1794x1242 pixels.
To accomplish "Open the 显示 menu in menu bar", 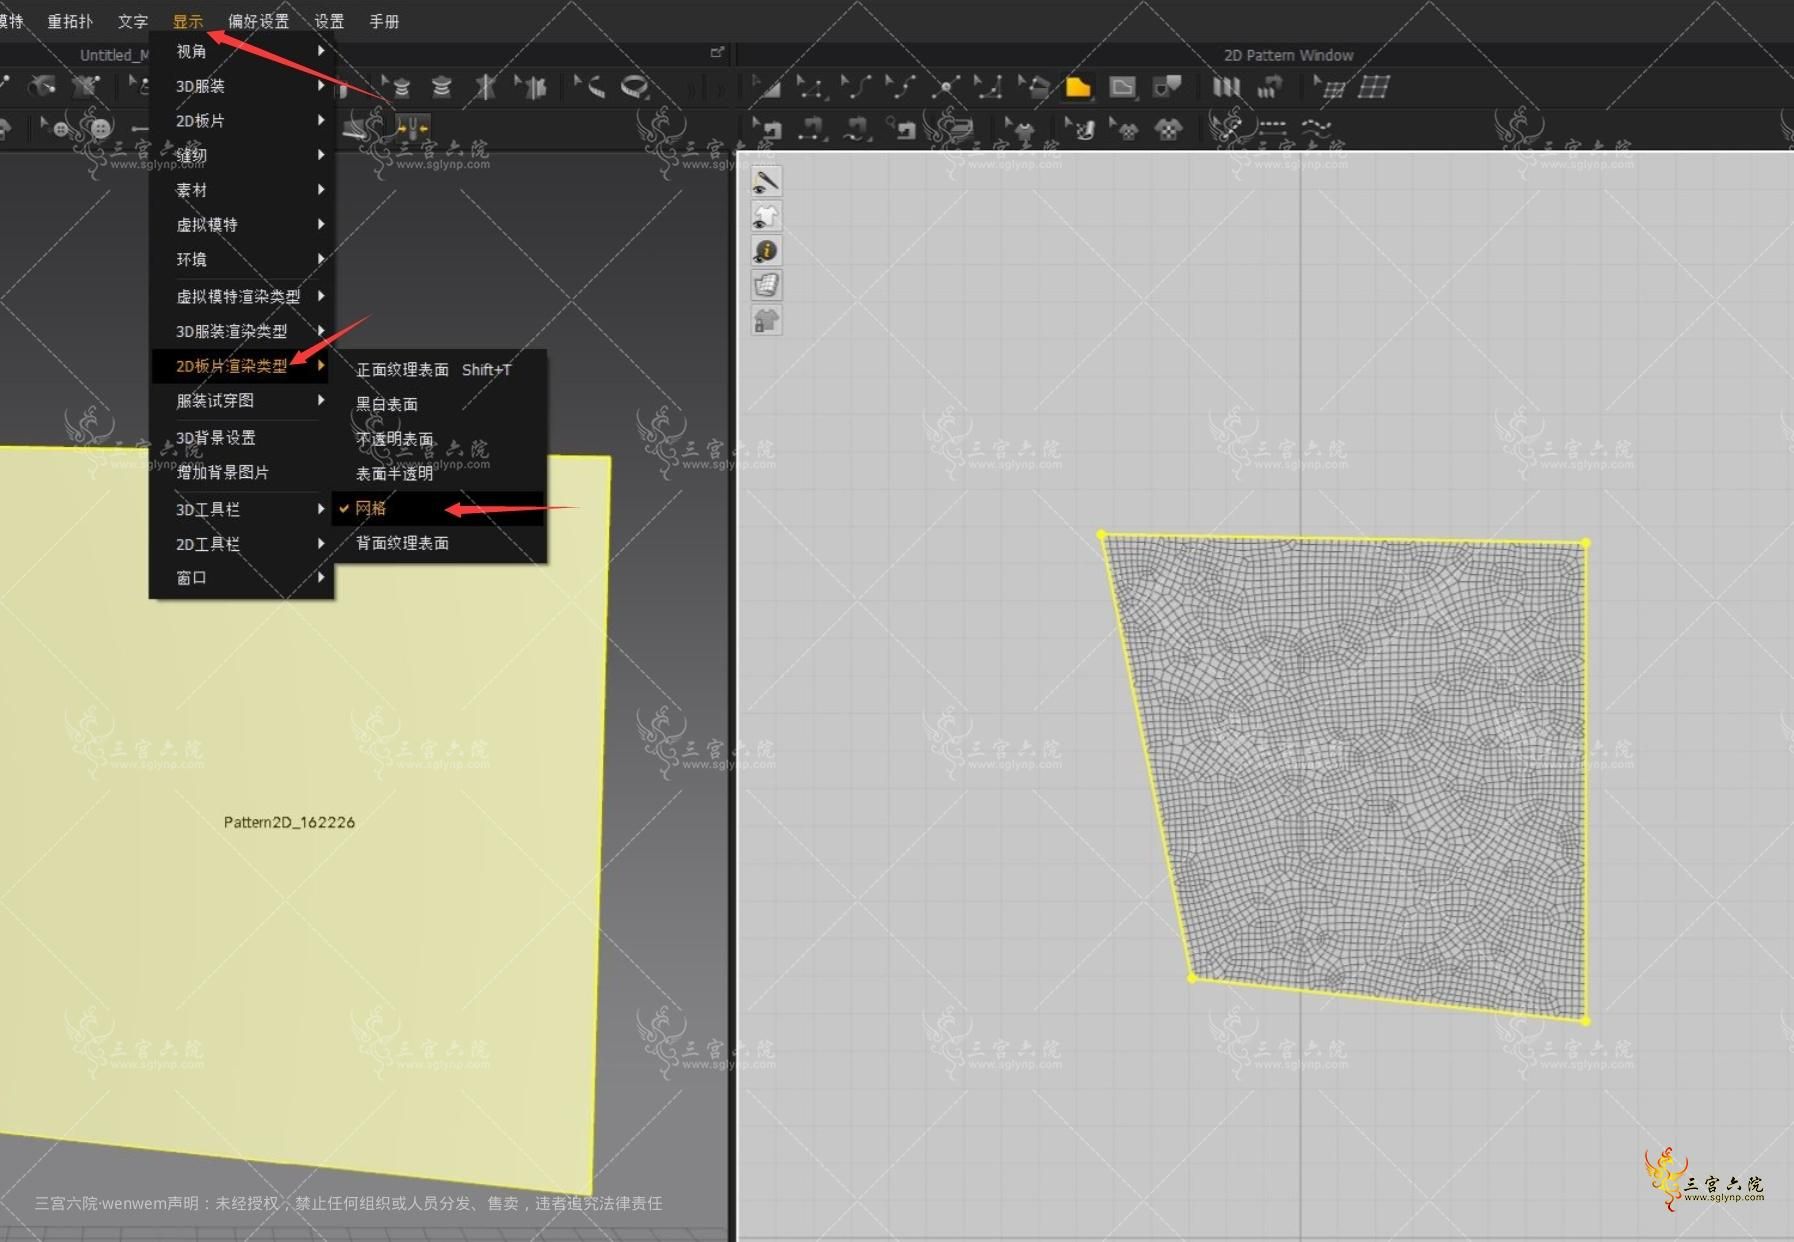I will click(187, 21).
